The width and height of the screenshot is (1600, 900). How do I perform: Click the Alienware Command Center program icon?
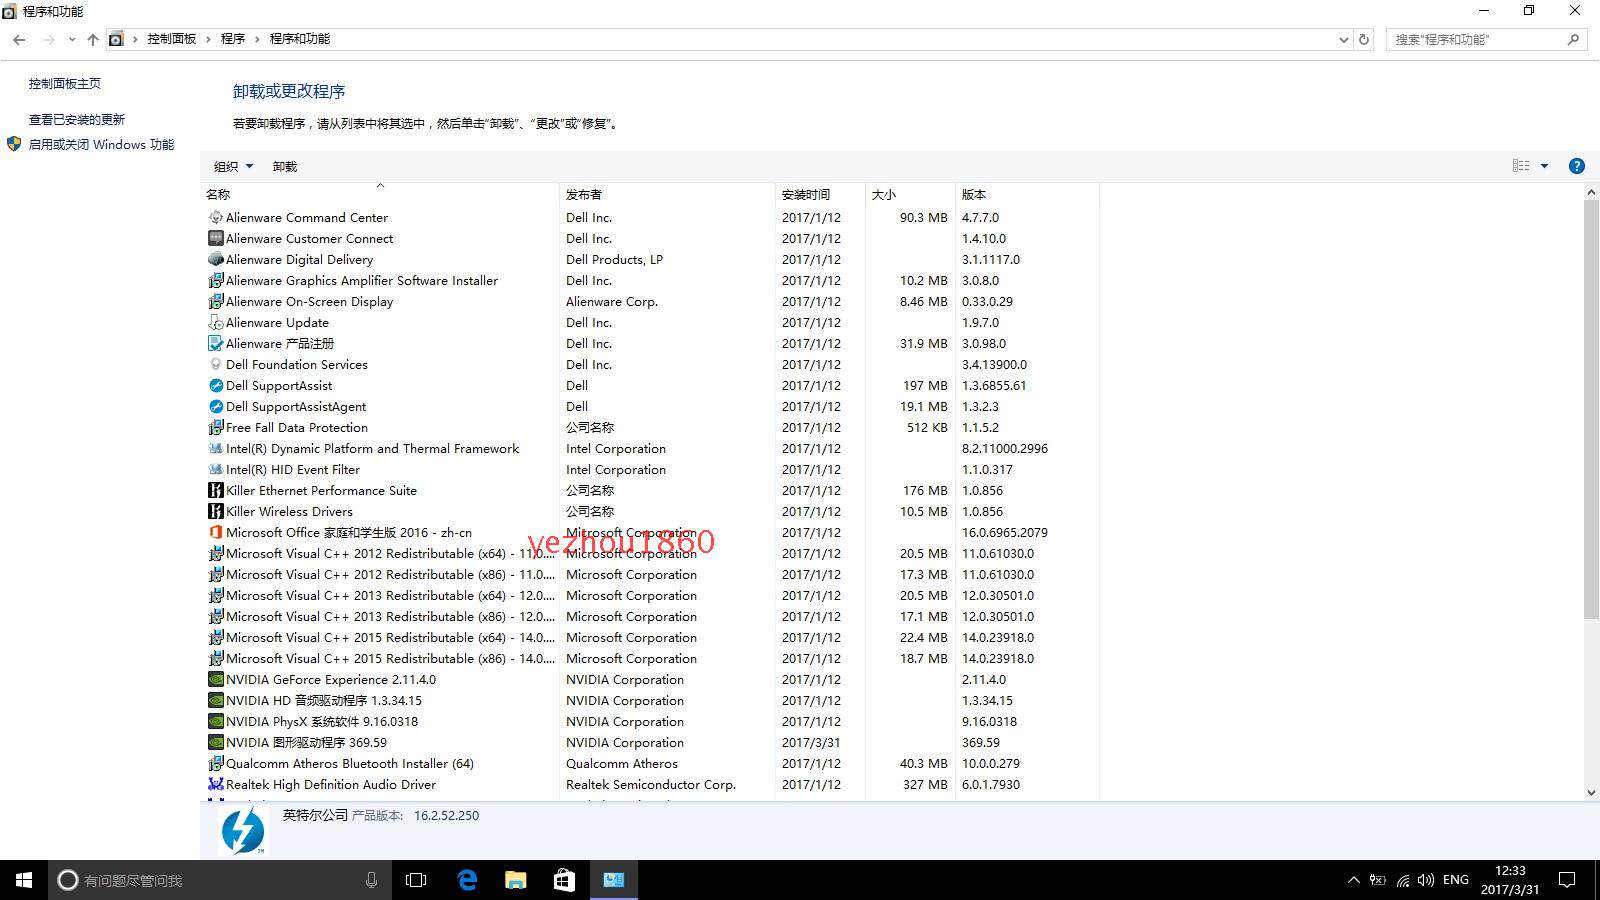(x=215, y=217)
